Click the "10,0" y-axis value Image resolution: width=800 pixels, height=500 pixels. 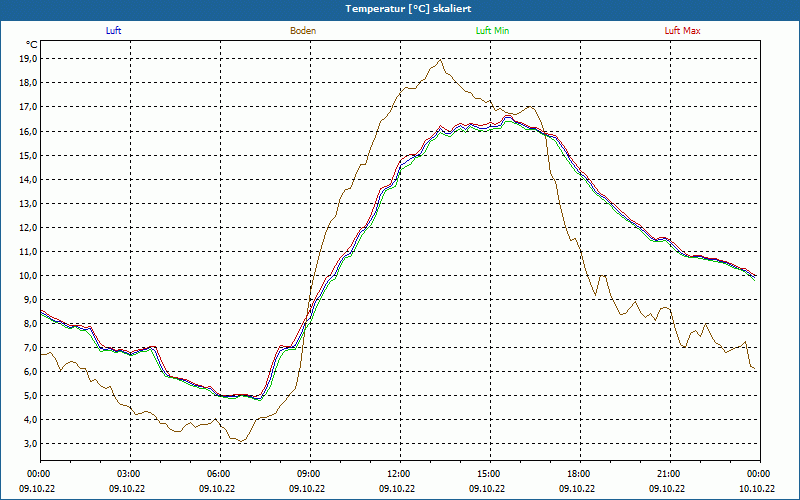(29, 276)
